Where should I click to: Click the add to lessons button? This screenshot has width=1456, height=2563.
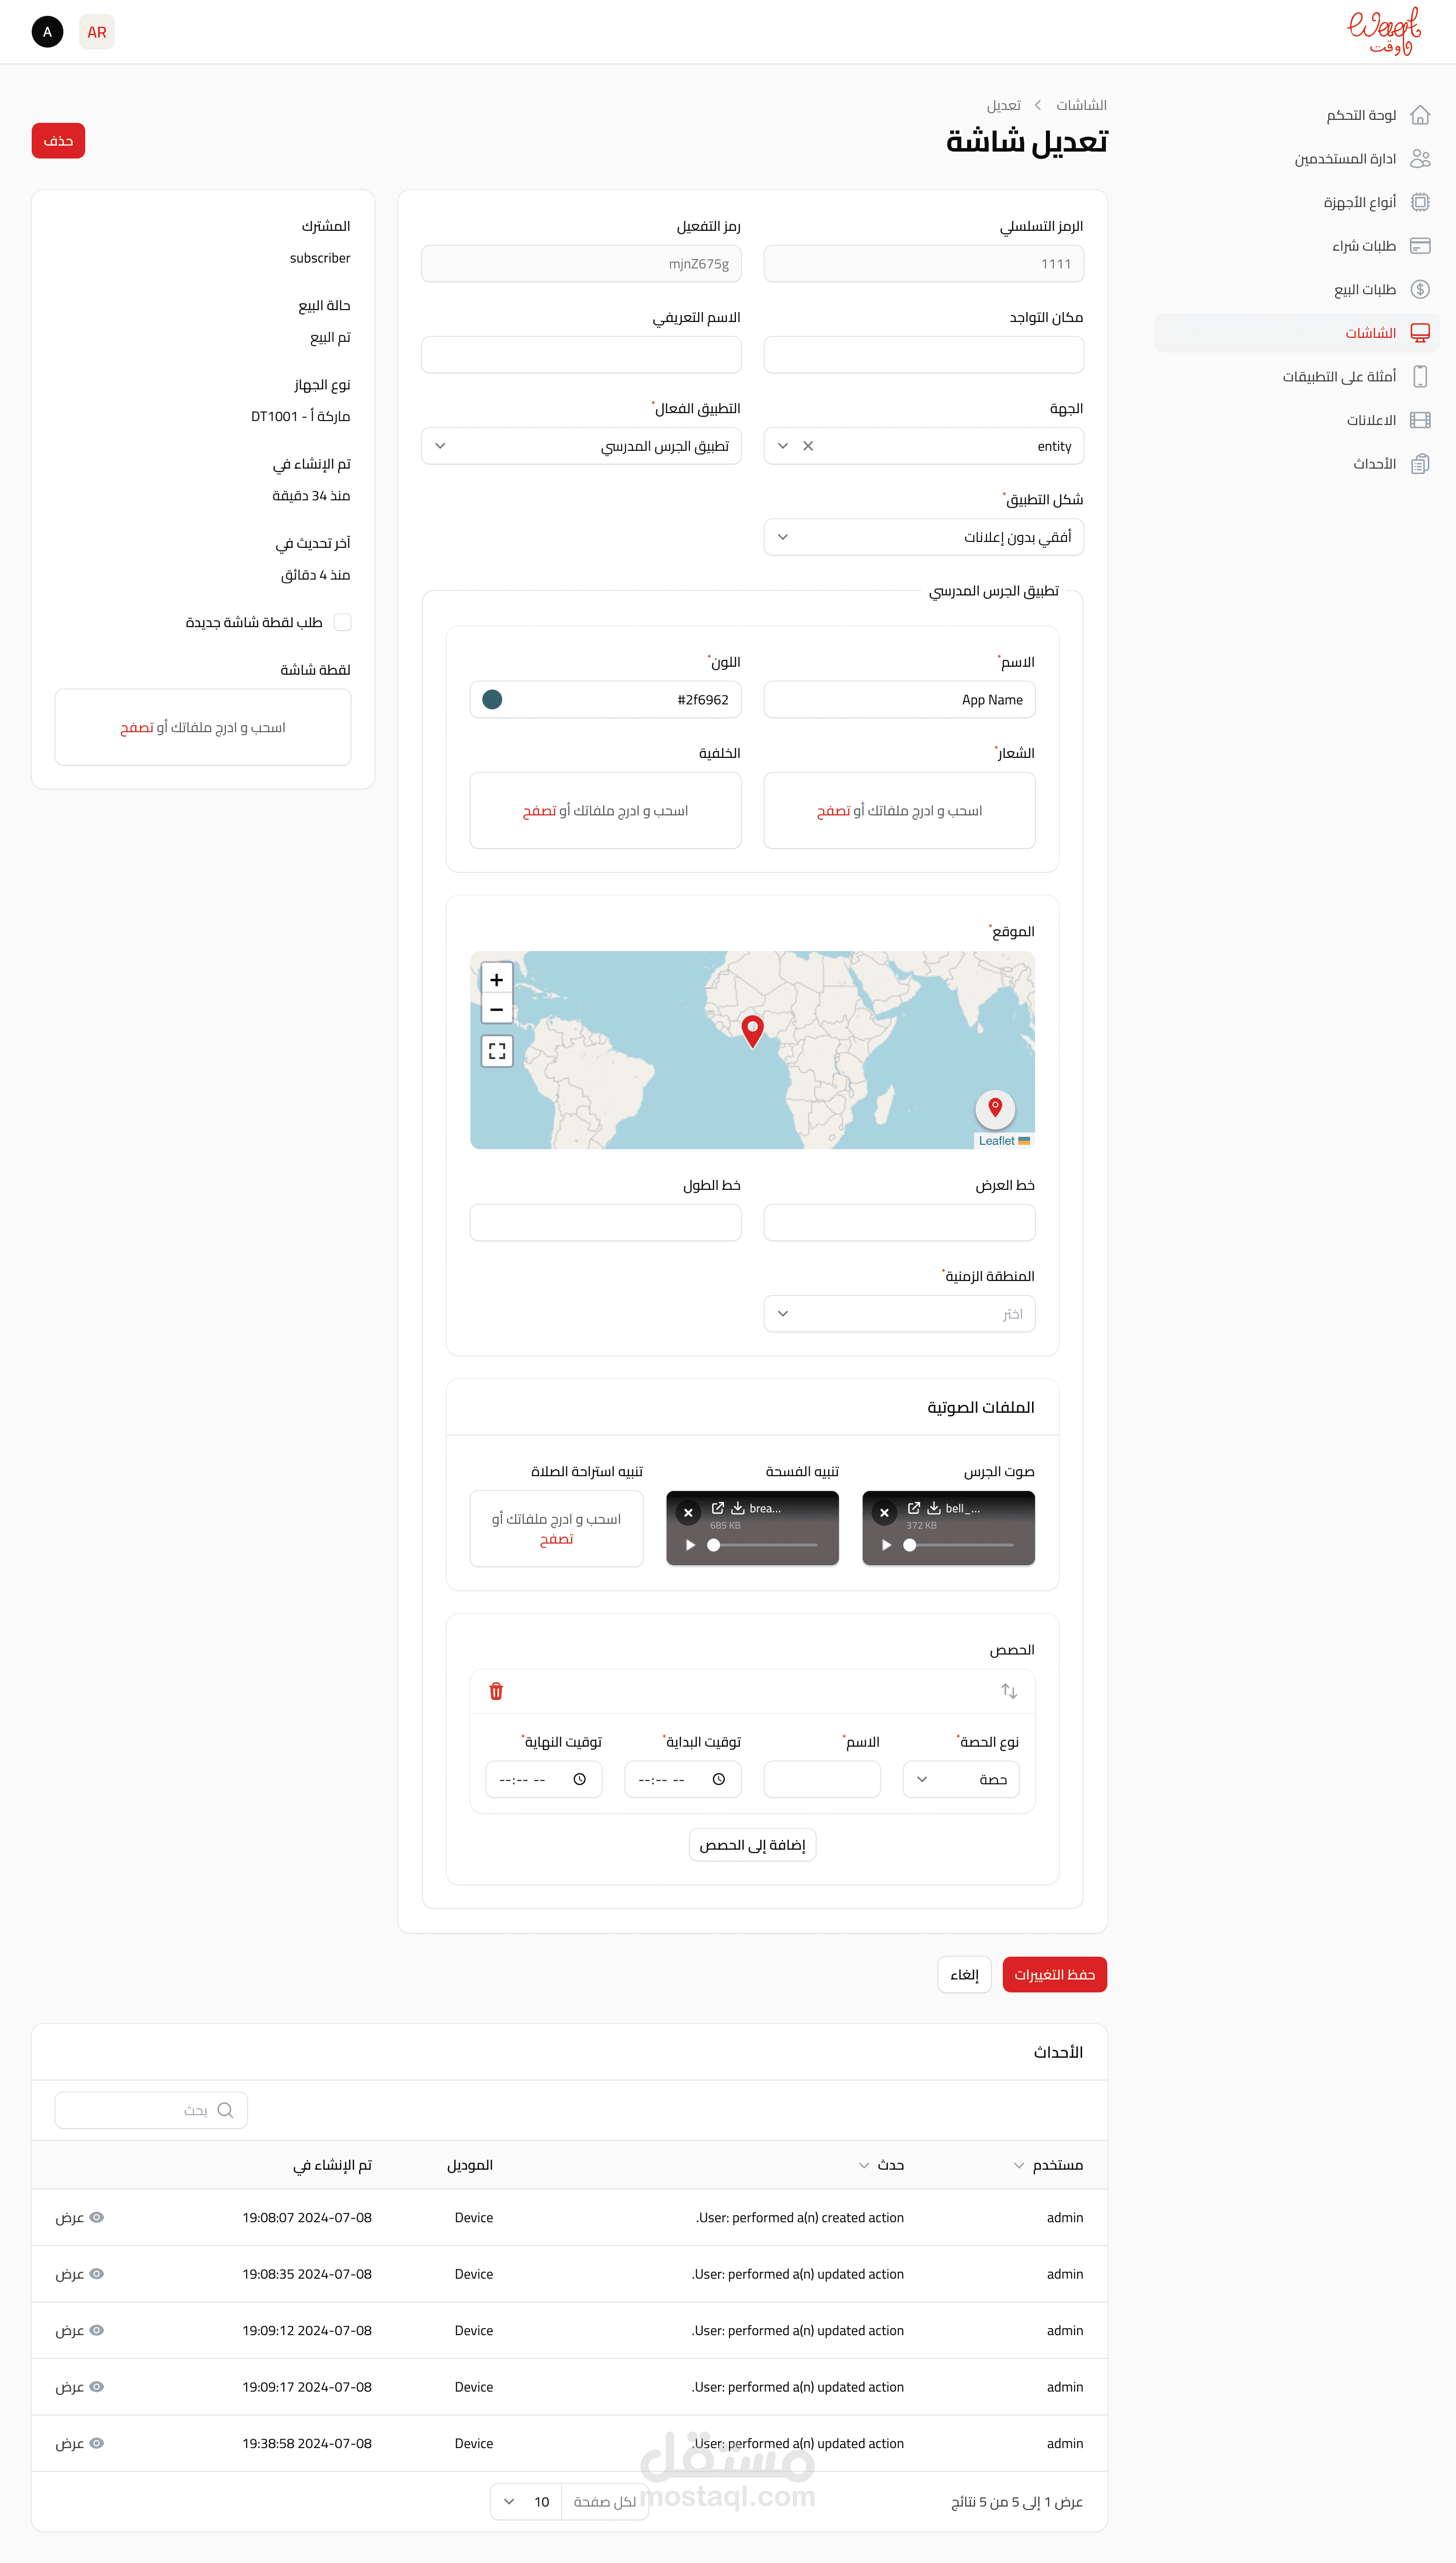point(752,1845)
